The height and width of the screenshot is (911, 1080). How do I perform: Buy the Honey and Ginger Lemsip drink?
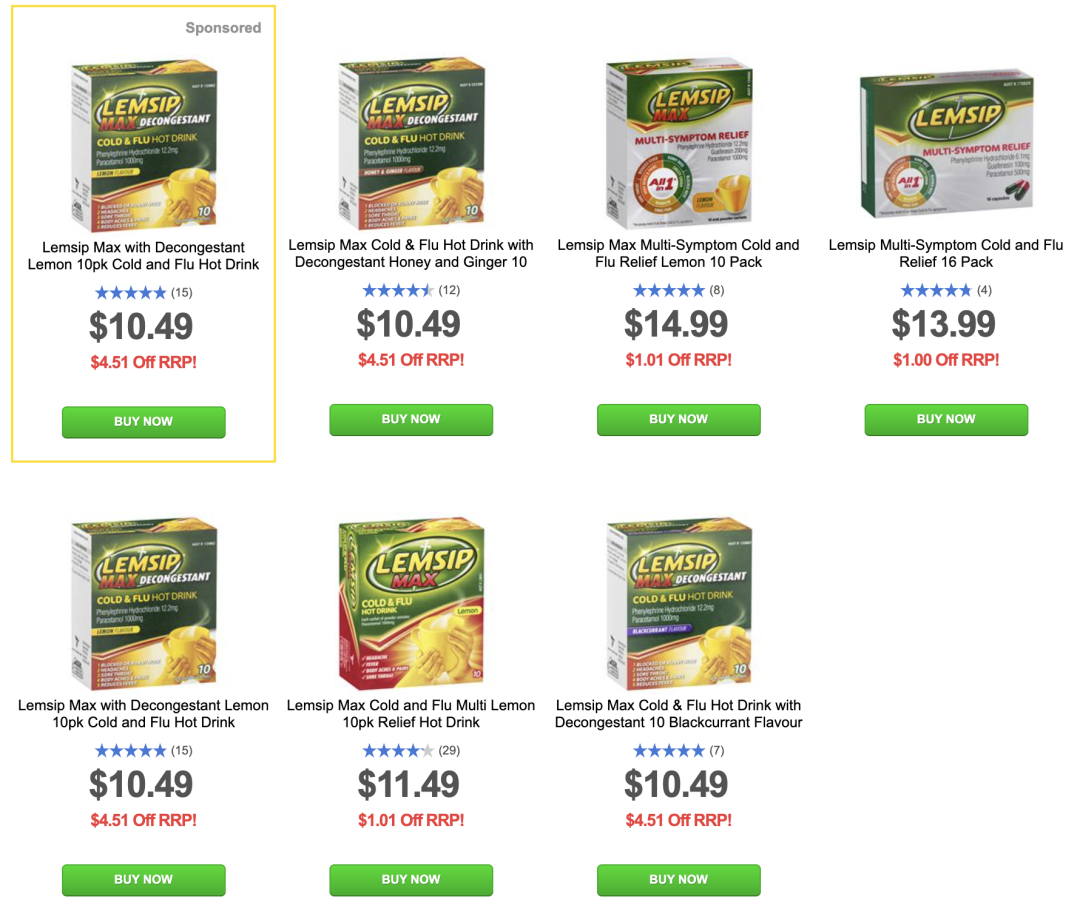411,419
